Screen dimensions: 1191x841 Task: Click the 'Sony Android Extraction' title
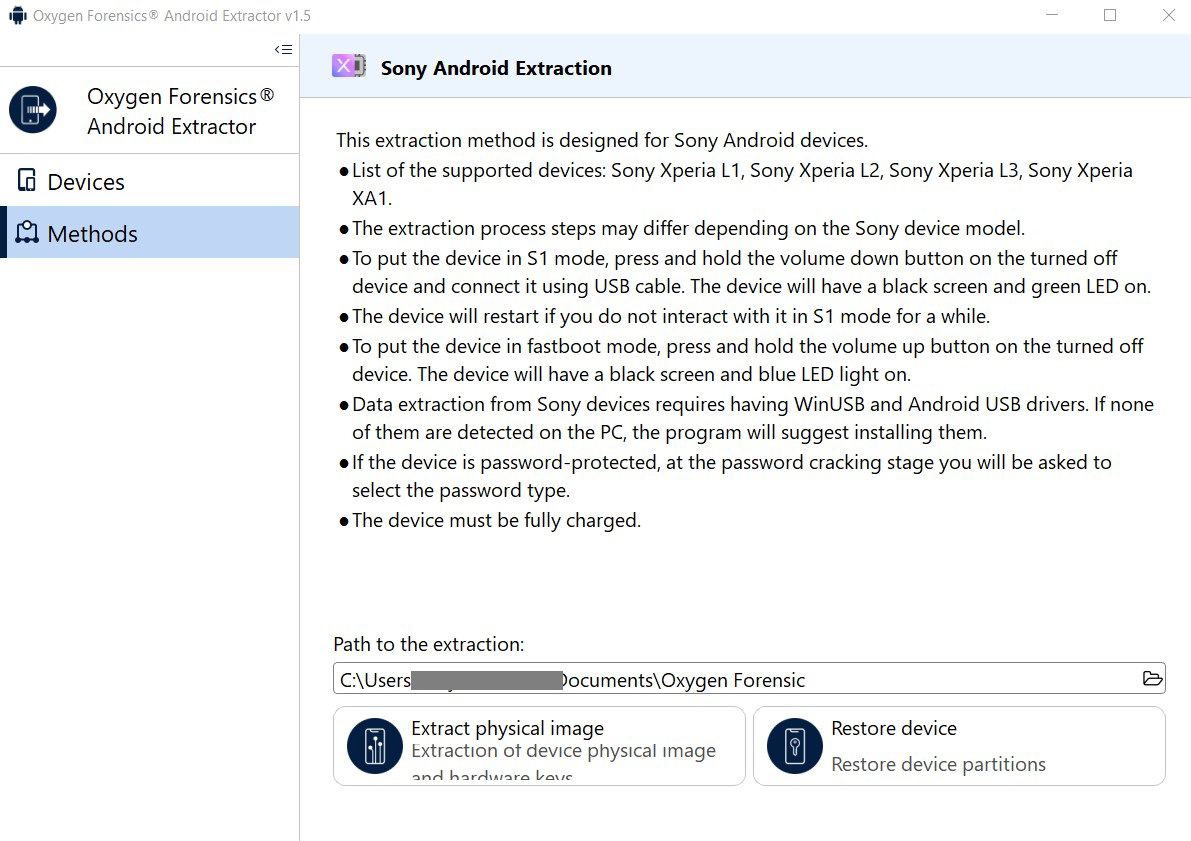496,68
